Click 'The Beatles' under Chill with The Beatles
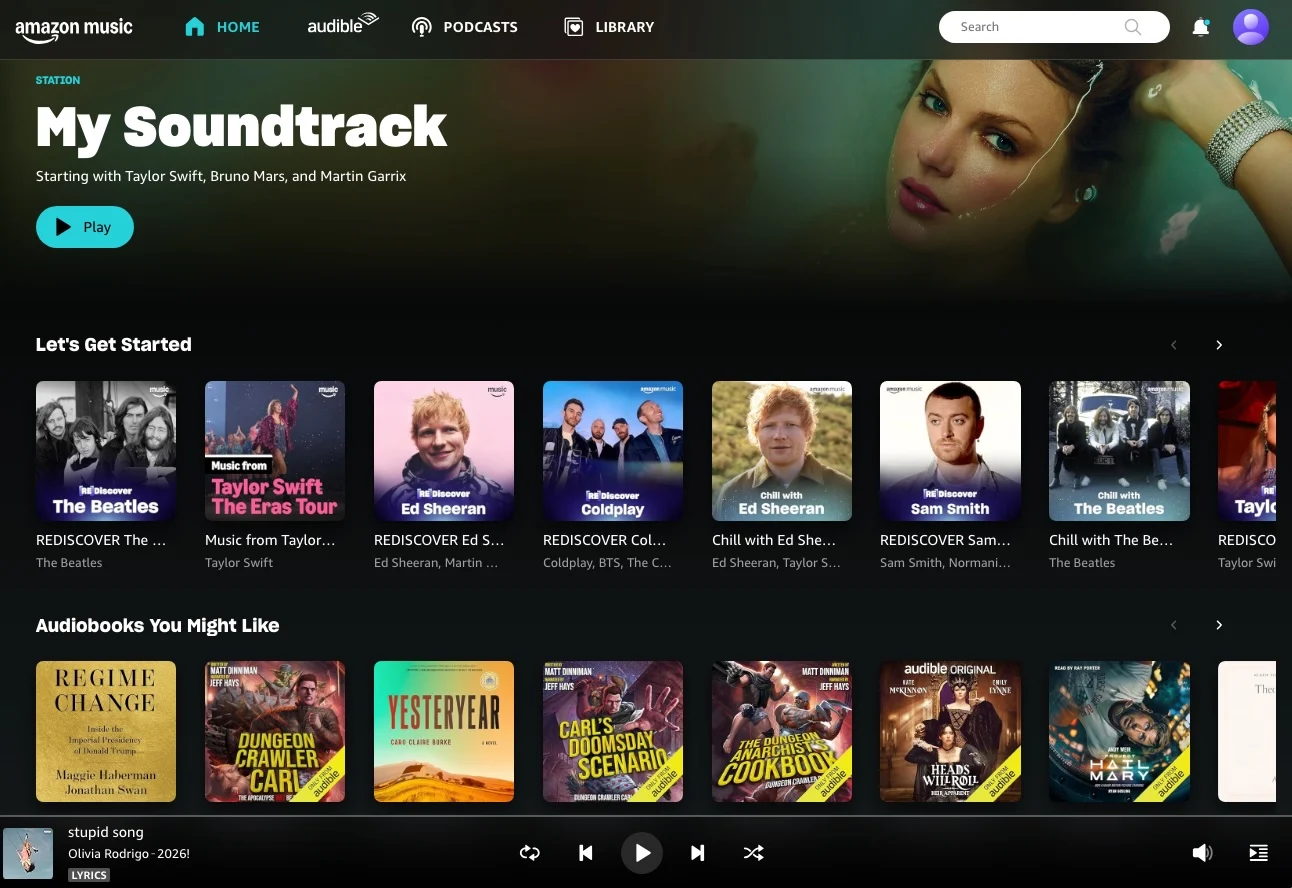The height and width of the screenshot is (888, 1292). [1082, 563]
